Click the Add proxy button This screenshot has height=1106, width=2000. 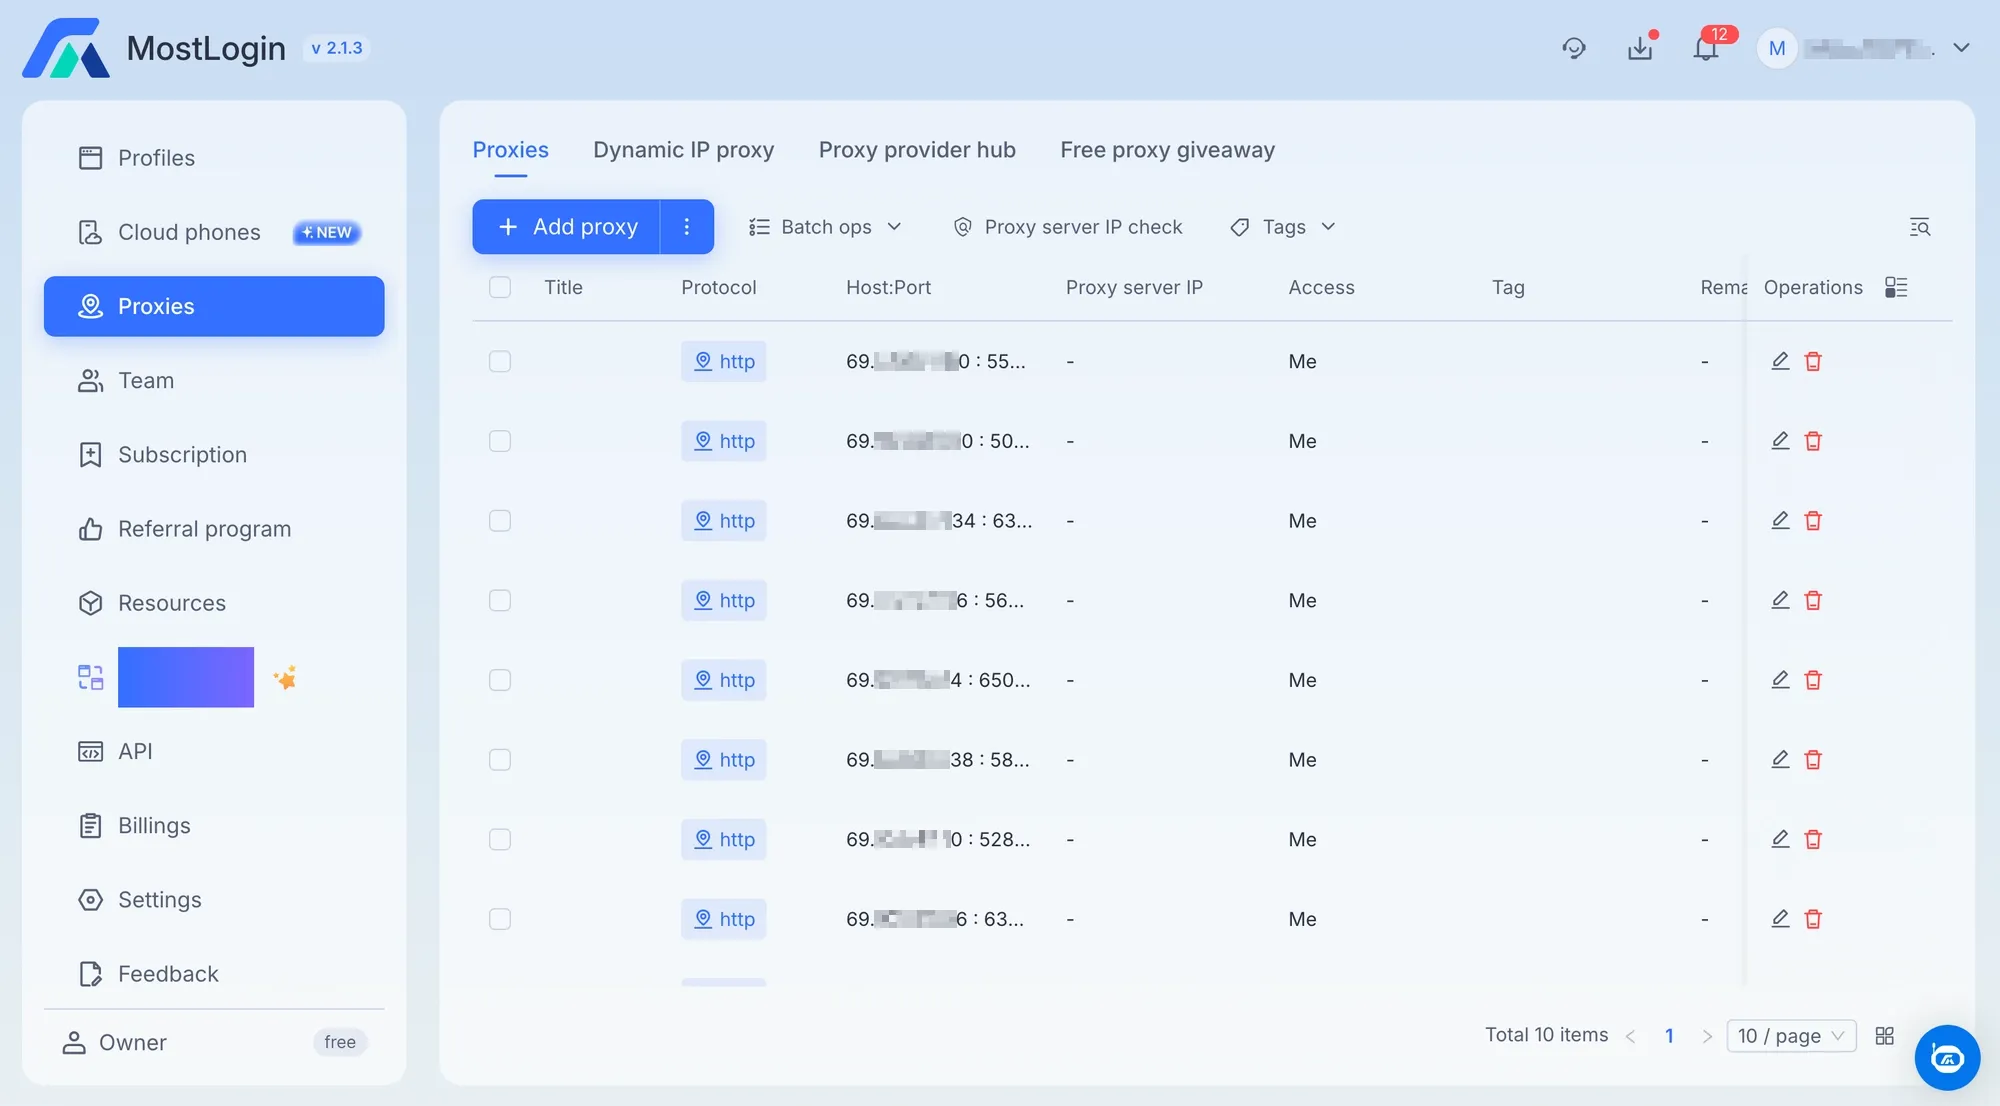(x=592, y=226)
